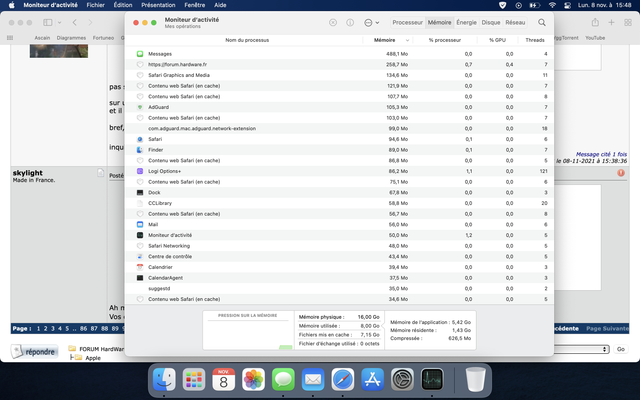
Task: Click the shield icon in menu bar
Action: click(x=502, y=5)
